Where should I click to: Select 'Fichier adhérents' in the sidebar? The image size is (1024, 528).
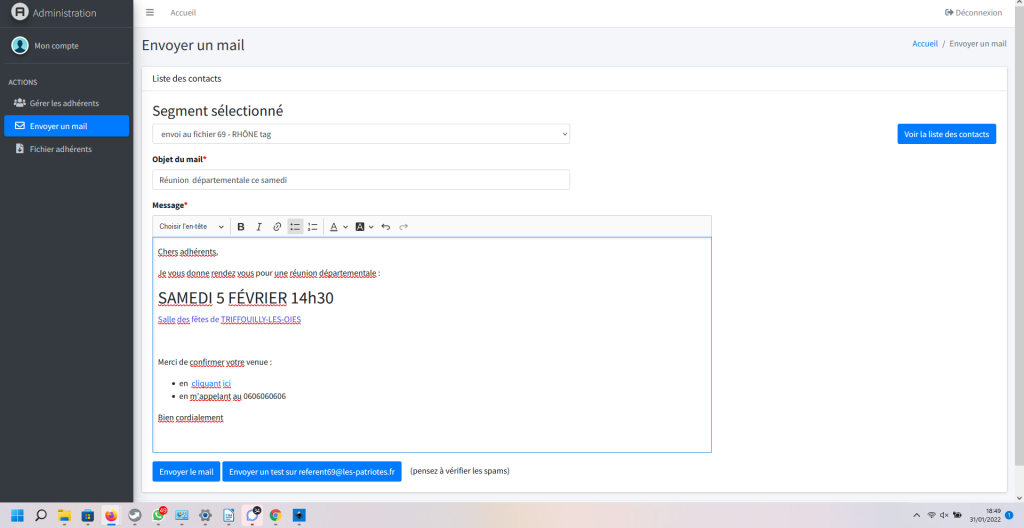pos(60,149)
